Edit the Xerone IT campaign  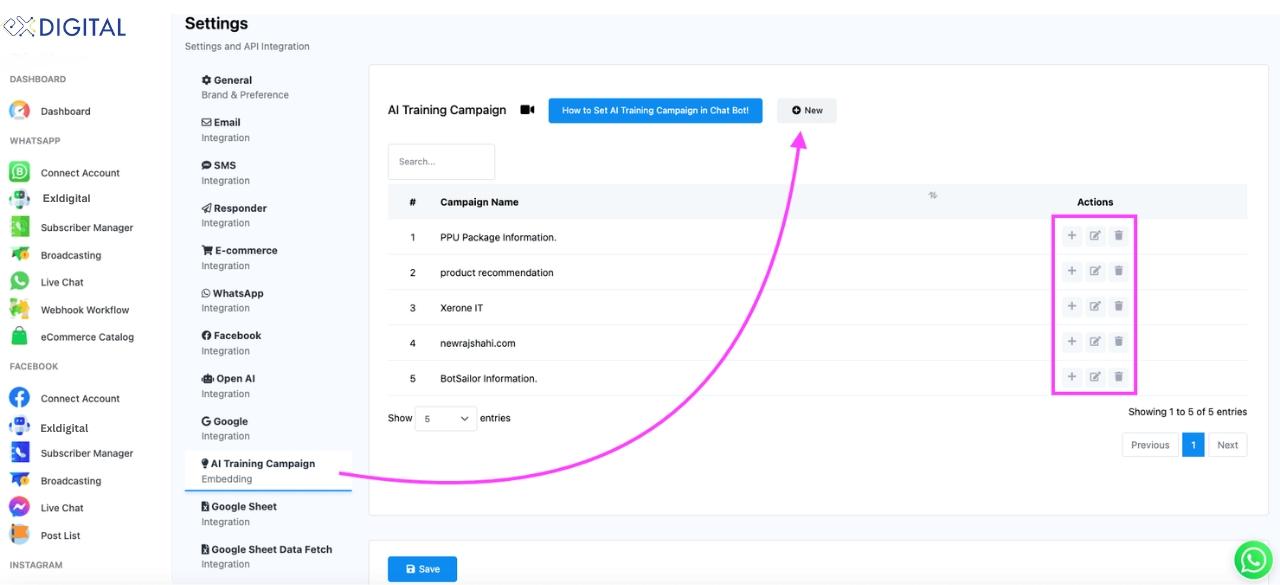[1095, 306]
